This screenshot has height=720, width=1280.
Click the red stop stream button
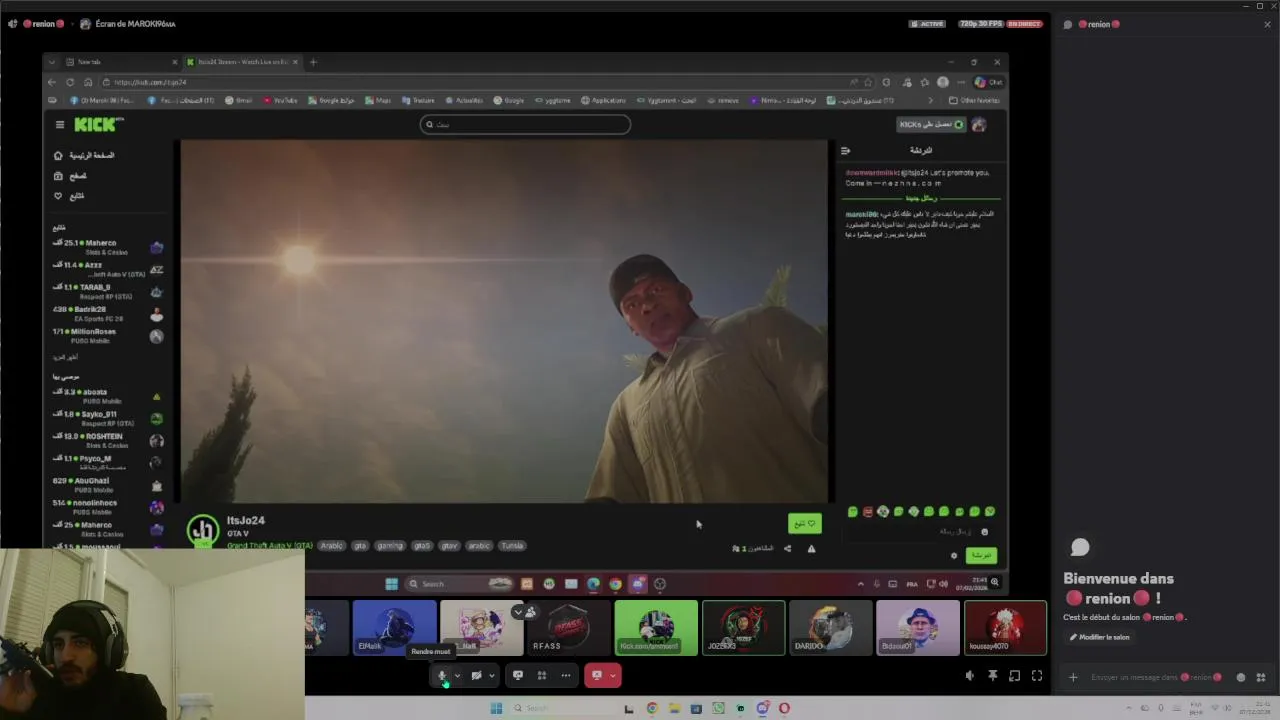coord(597,675)
